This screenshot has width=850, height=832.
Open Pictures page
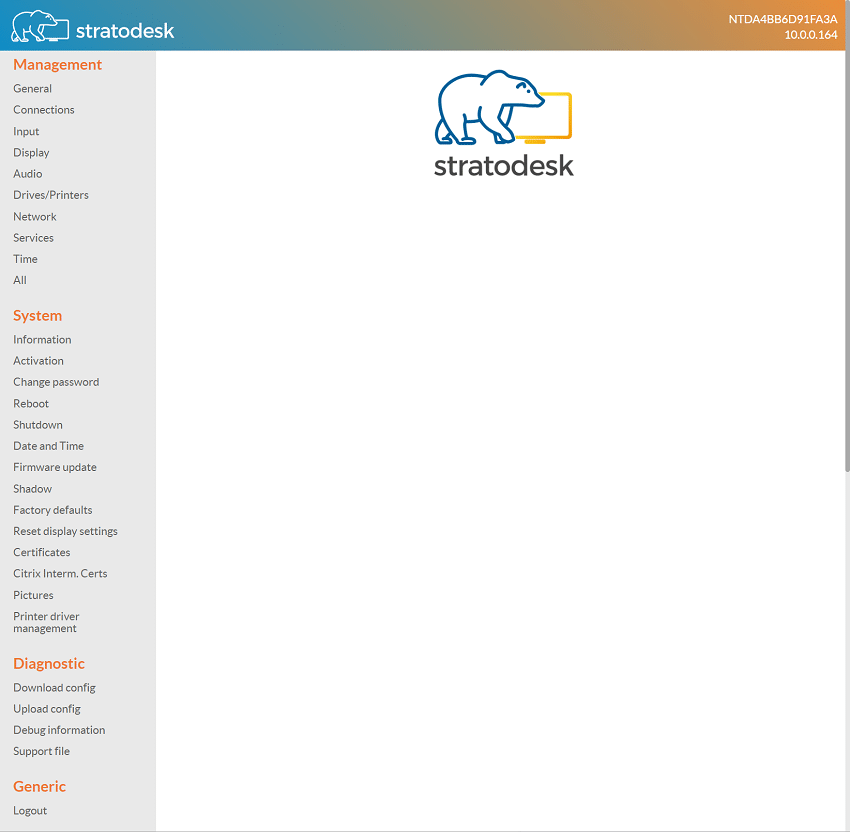coord(34,595)
